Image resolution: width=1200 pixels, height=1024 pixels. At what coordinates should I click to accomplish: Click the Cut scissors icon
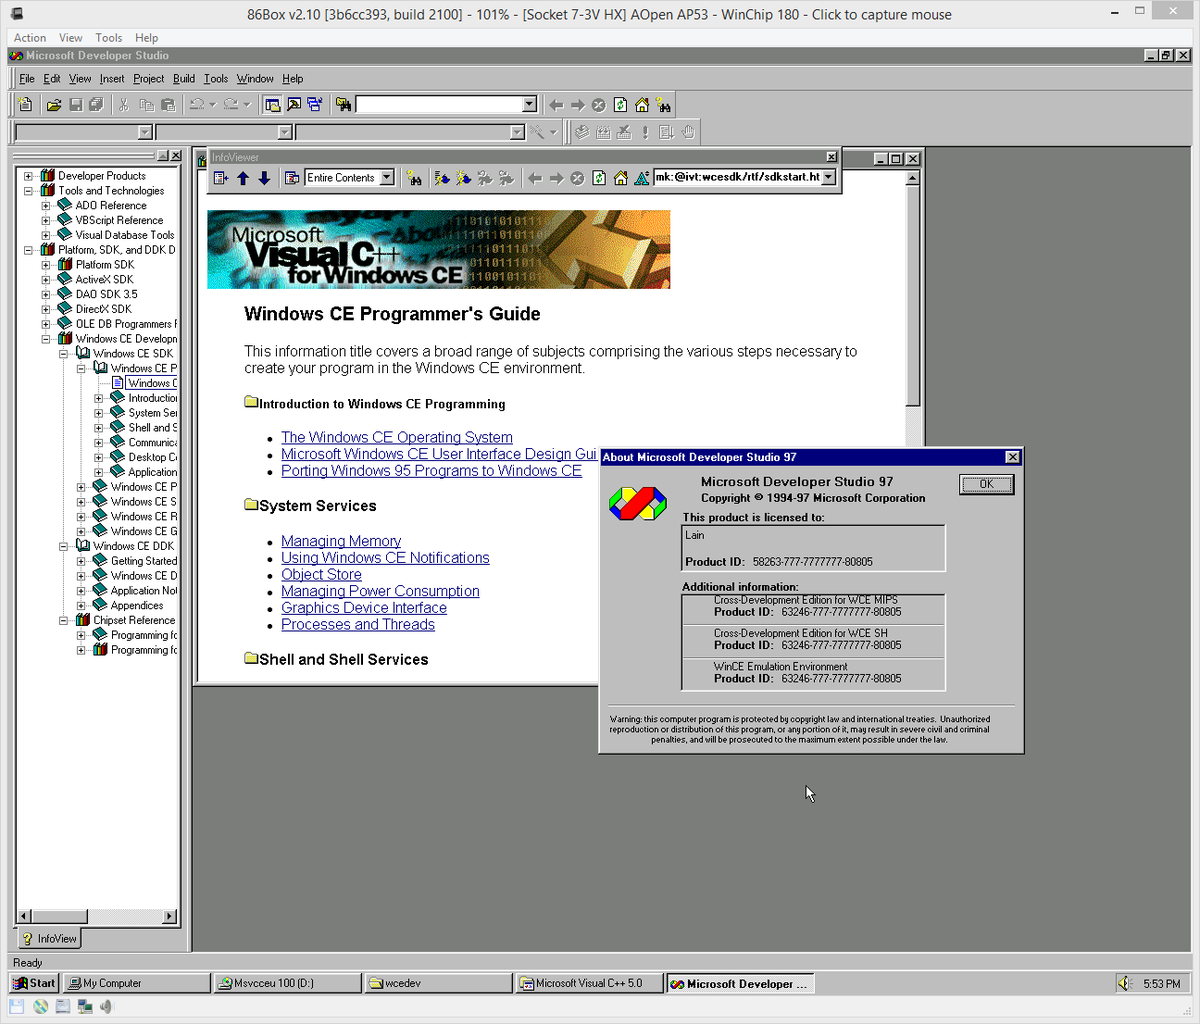click(124, 105)
